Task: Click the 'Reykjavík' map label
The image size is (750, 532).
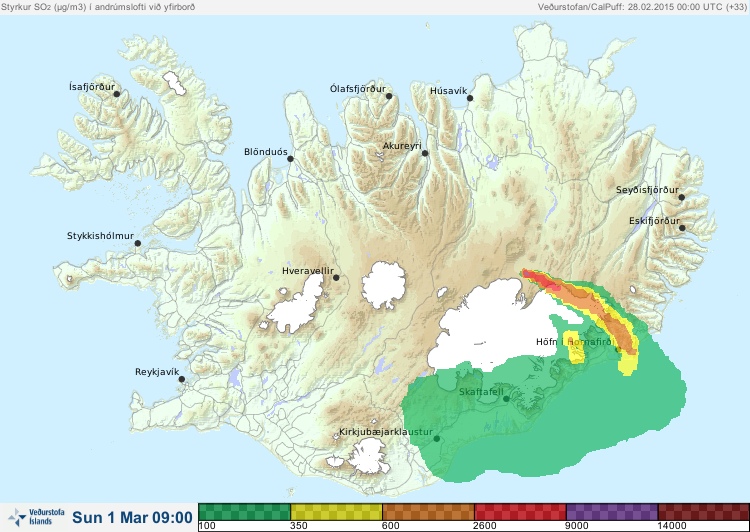Action: click(x=157, y=372)
